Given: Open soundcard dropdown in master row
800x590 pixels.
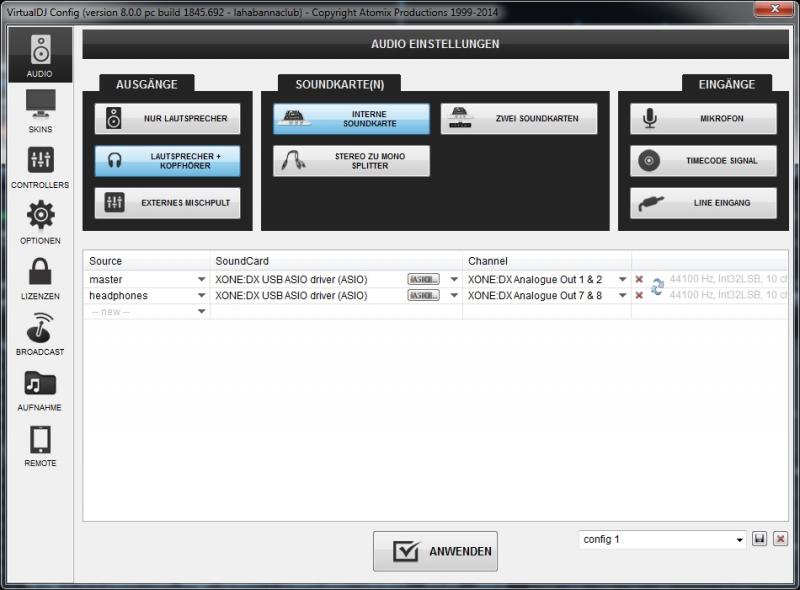Looking at the screenshot, I should coord(454,280).
